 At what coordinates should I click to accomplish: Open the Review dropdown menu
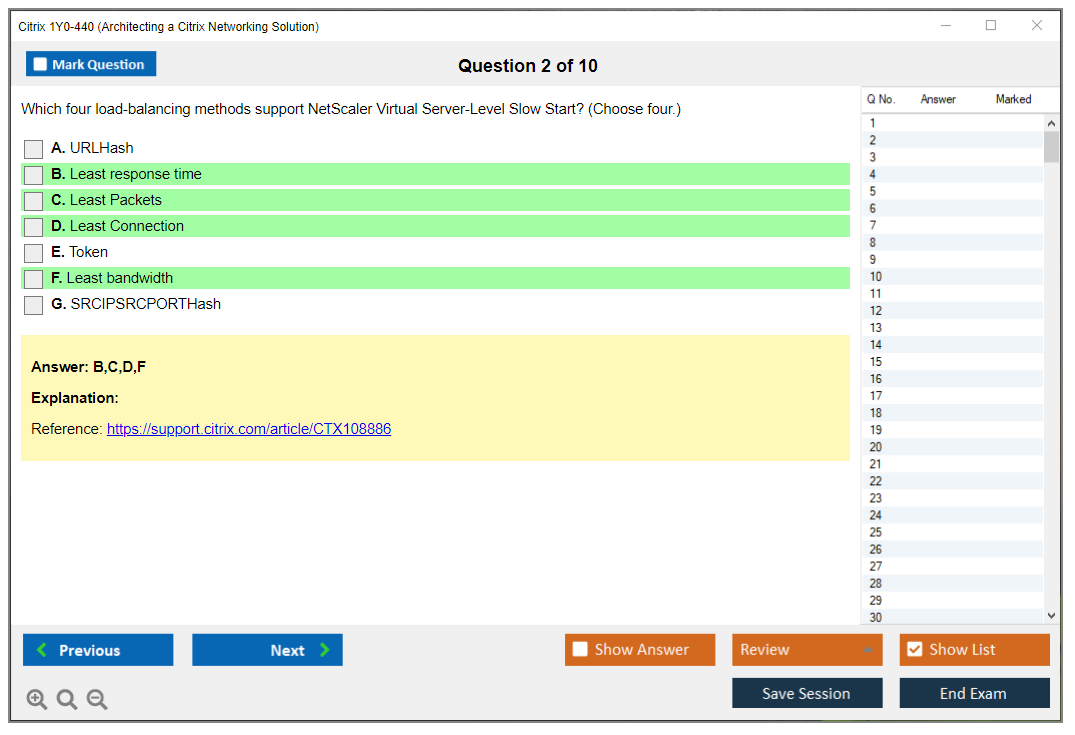[x=806, y=650]
